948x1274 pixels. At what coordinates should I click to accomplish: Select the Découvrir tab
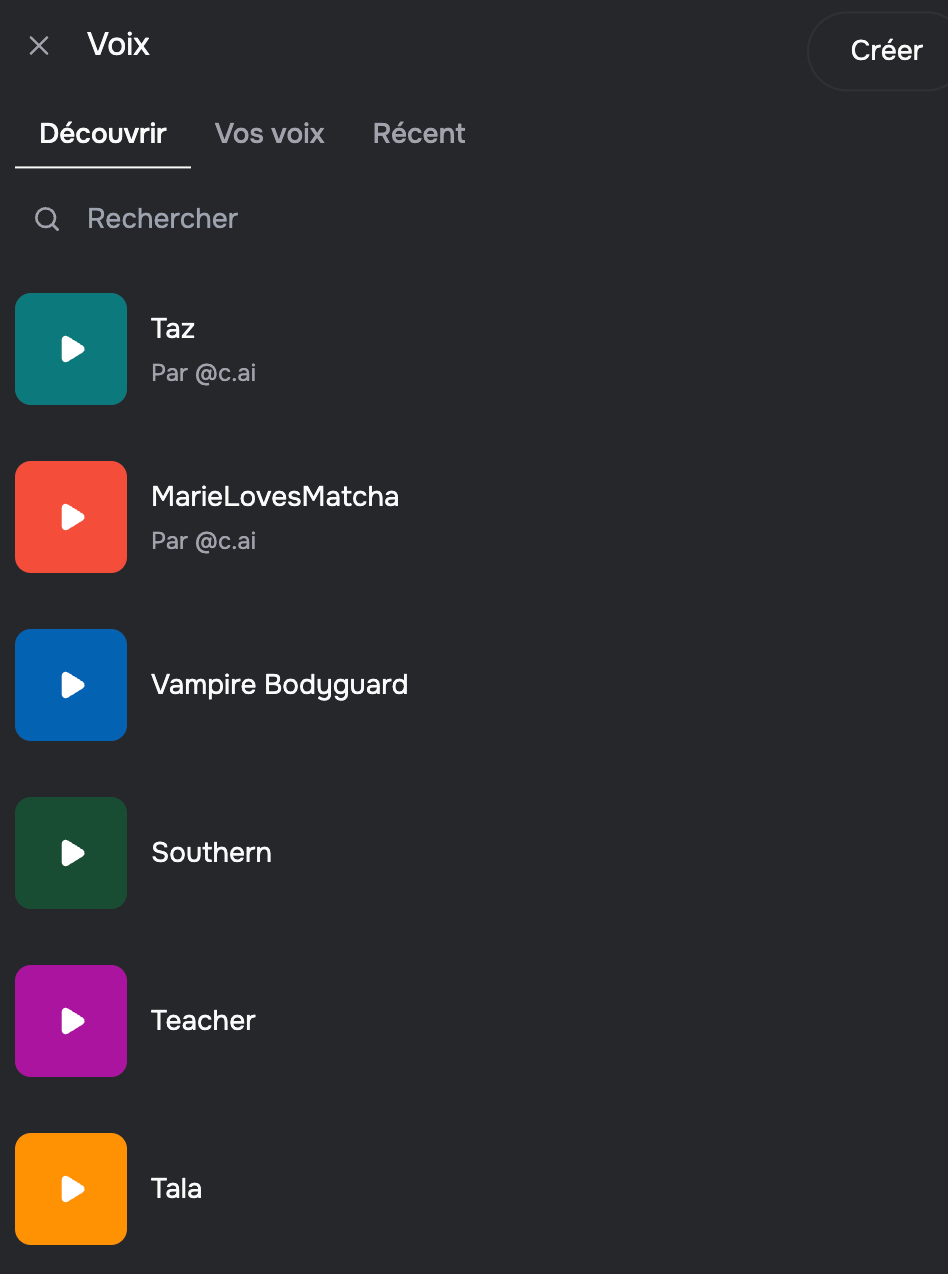(103, 134)
